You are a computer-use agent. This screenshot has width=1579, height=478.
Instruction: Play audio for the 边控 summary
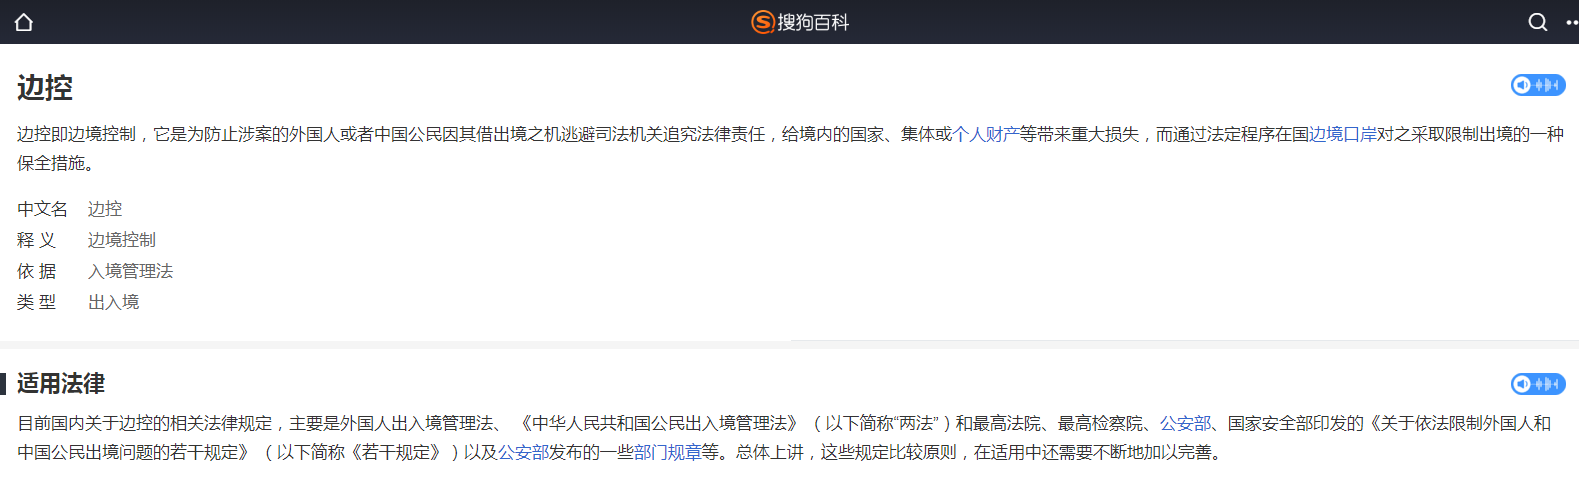pyautogui.click(x=1538, y=85)
